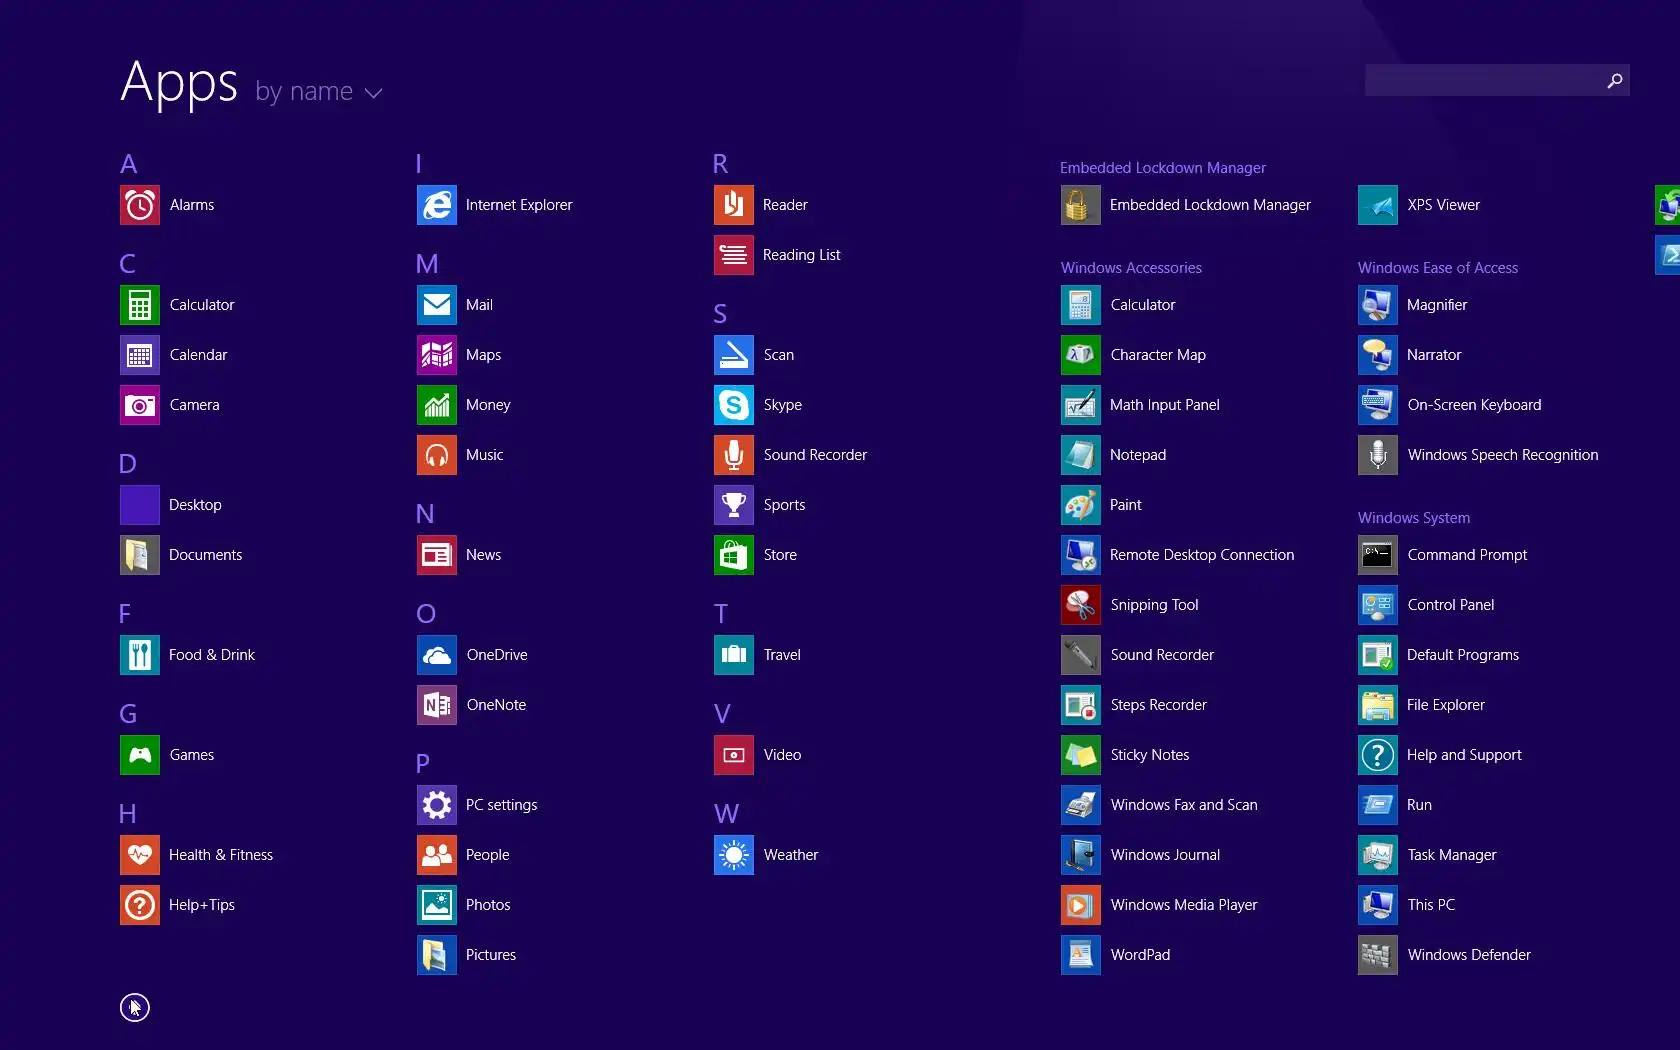Launch the Sports trophy icon

click(734, 505)
